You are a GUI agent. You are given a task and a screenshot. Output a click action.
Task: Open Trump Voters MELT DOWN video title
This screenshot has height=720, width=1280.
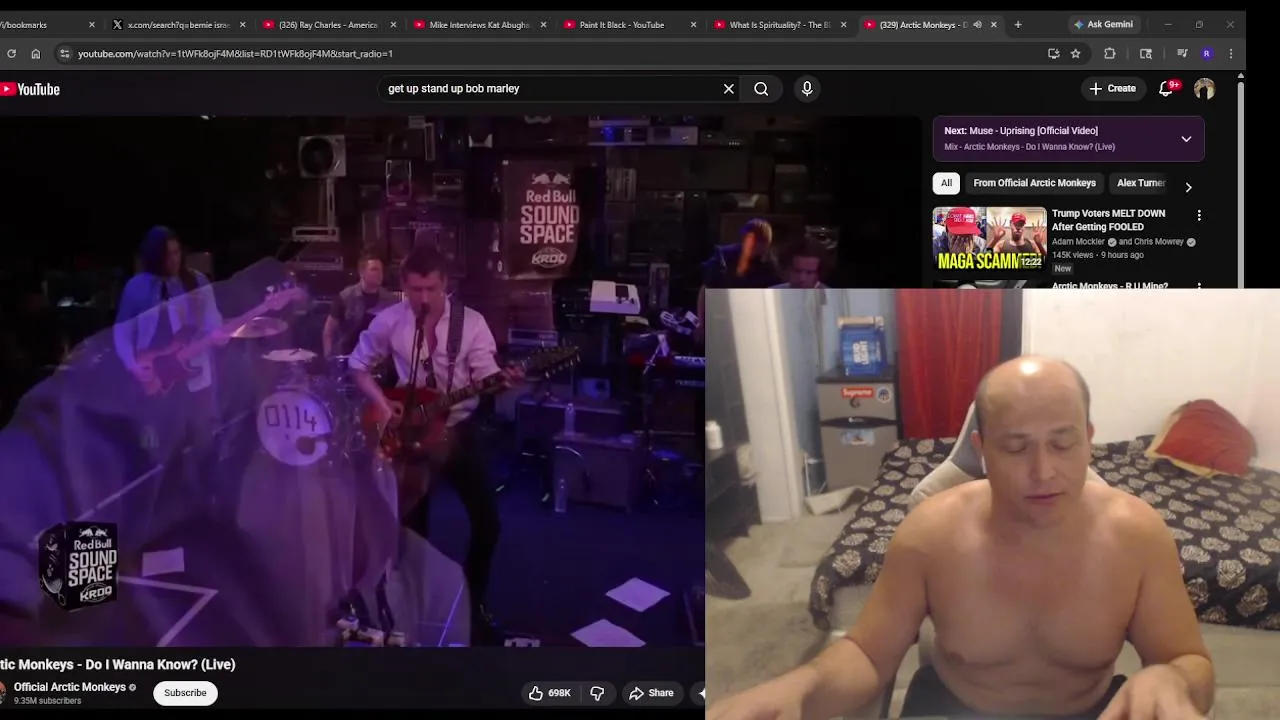(1108, 220)
